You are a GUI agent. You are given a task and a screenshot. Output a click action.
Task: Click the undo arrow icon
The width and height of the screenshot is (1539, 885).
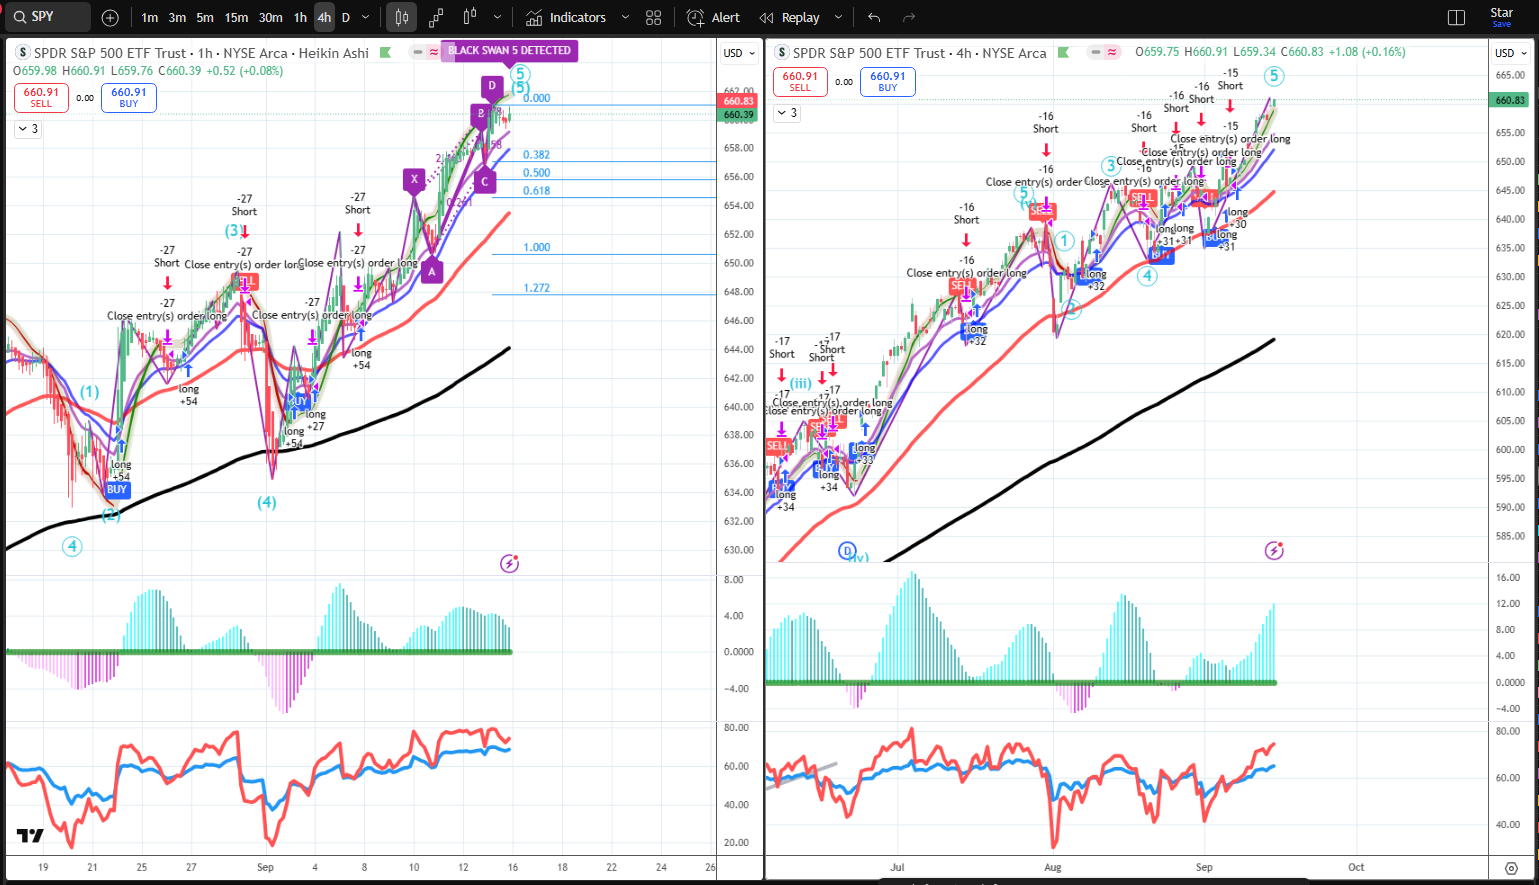[875, 17]
